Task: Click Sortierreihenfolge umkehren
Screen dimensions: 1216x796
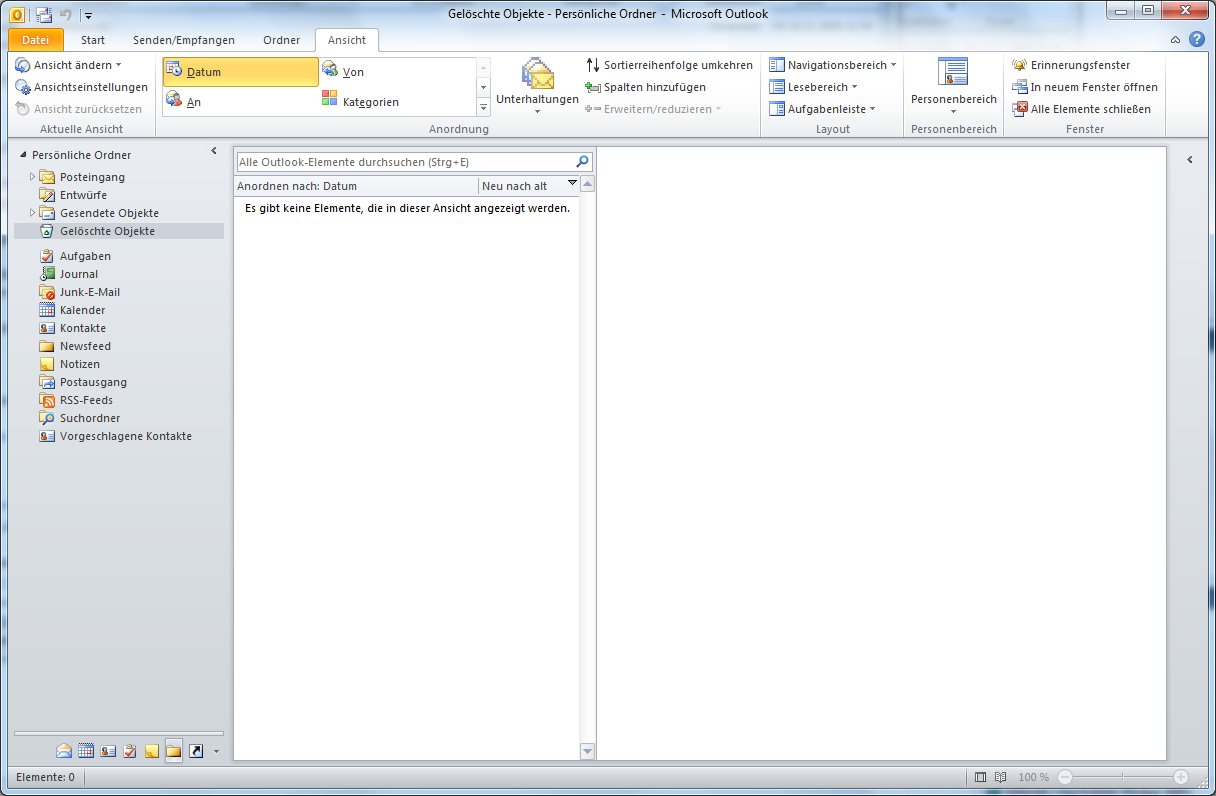Action: [669, 65]
